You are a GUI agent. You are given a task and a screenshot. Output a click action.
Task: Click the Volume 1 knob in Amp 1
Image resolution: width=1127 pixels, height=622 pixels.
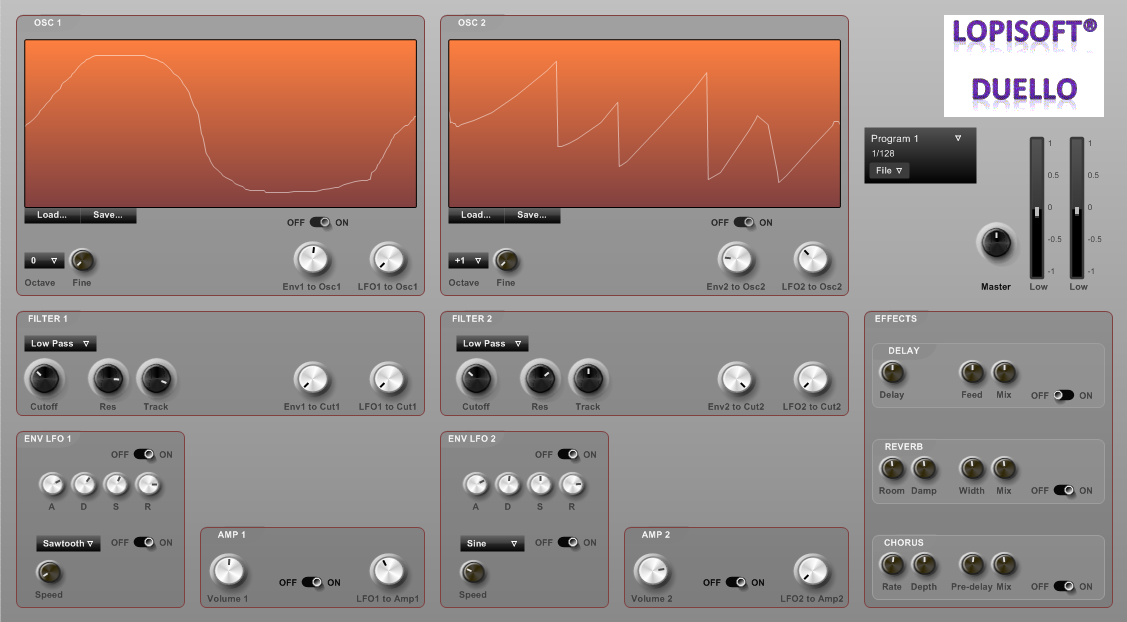(227, 572)
